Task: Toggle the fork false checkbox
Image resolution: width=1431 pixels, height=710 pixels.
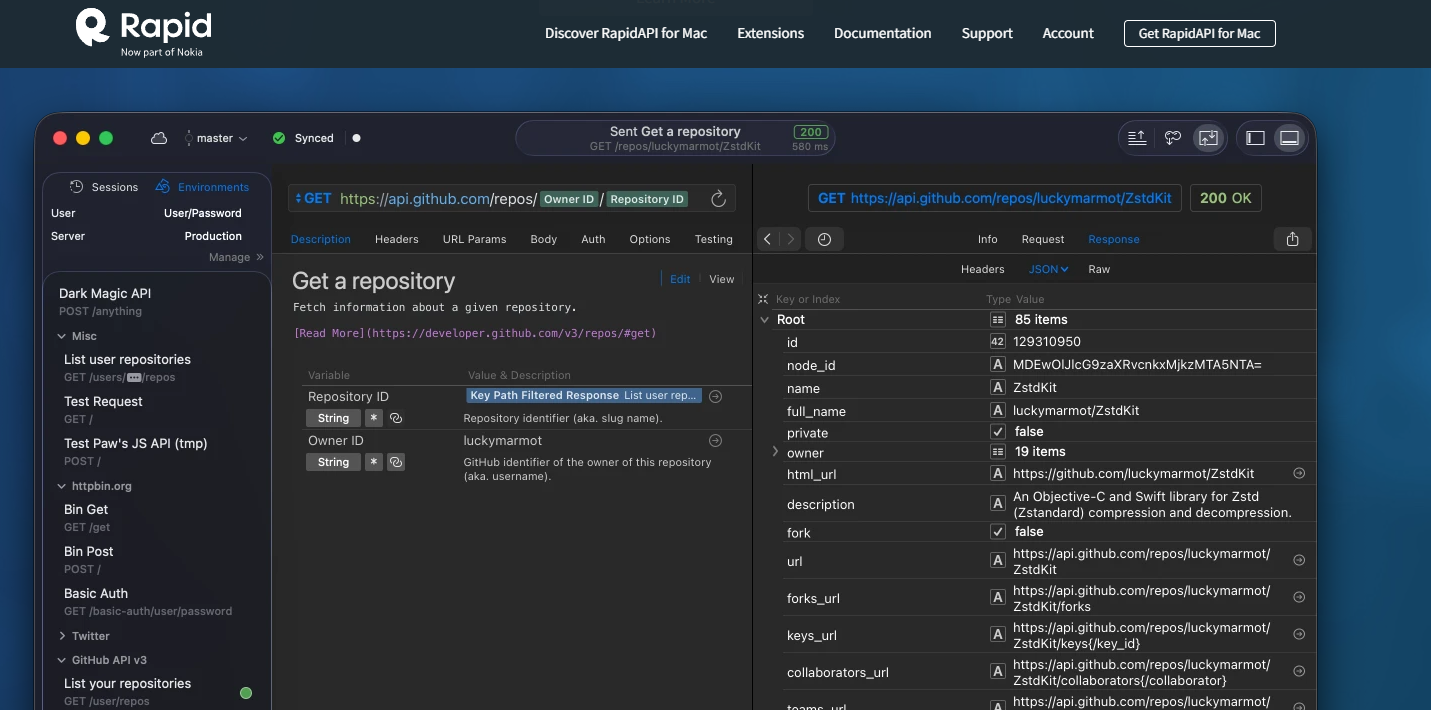Action: (x=997, y=532)
